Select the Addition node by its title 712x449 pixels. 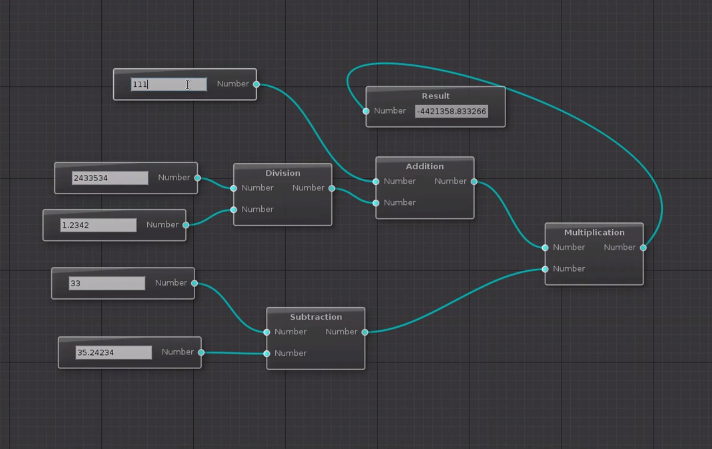pos(425,166)
